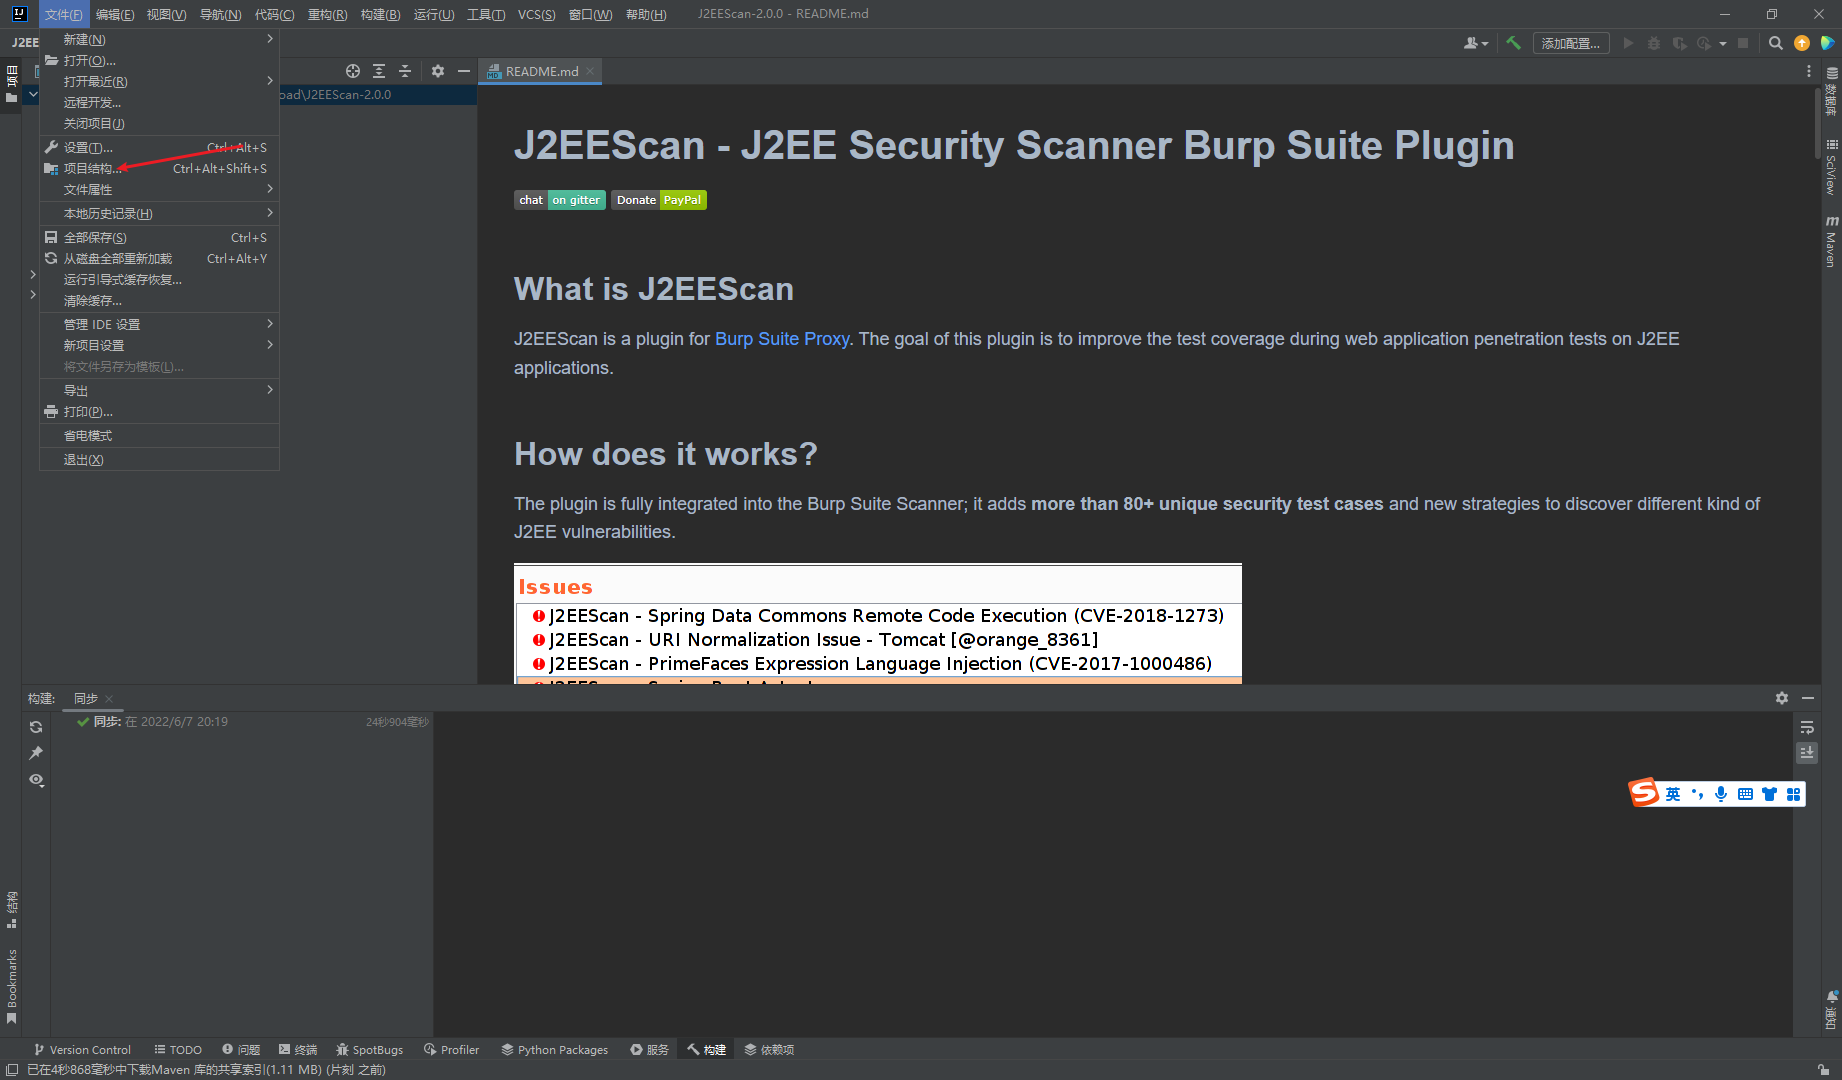Select 清除缓存... menu item
Image resolution: width=1842 pixels, height=1080 pixels.
click(x=159, y=300)
